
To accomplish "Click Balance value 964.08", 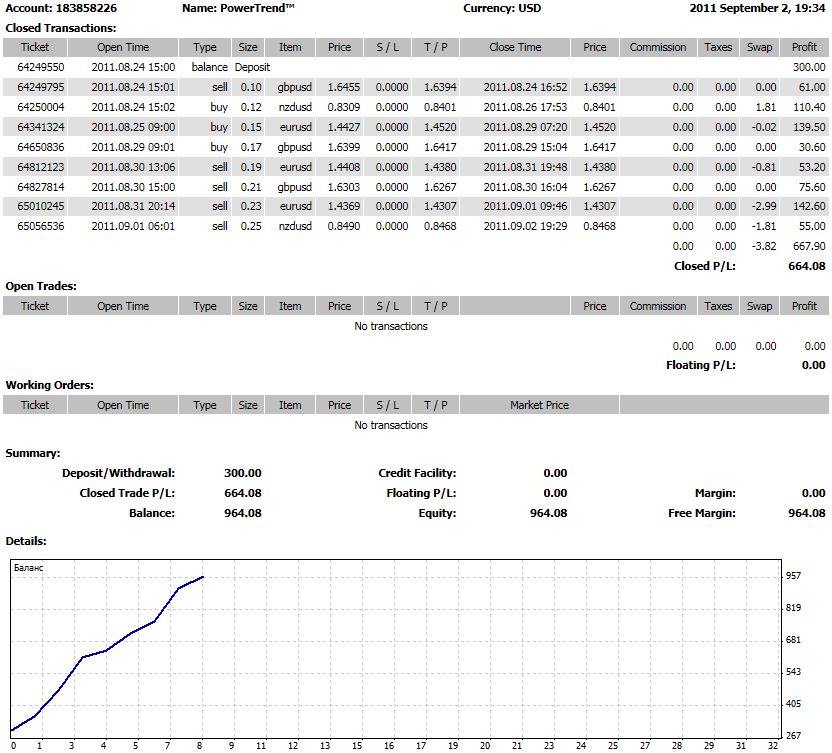I will coord(243,513).
